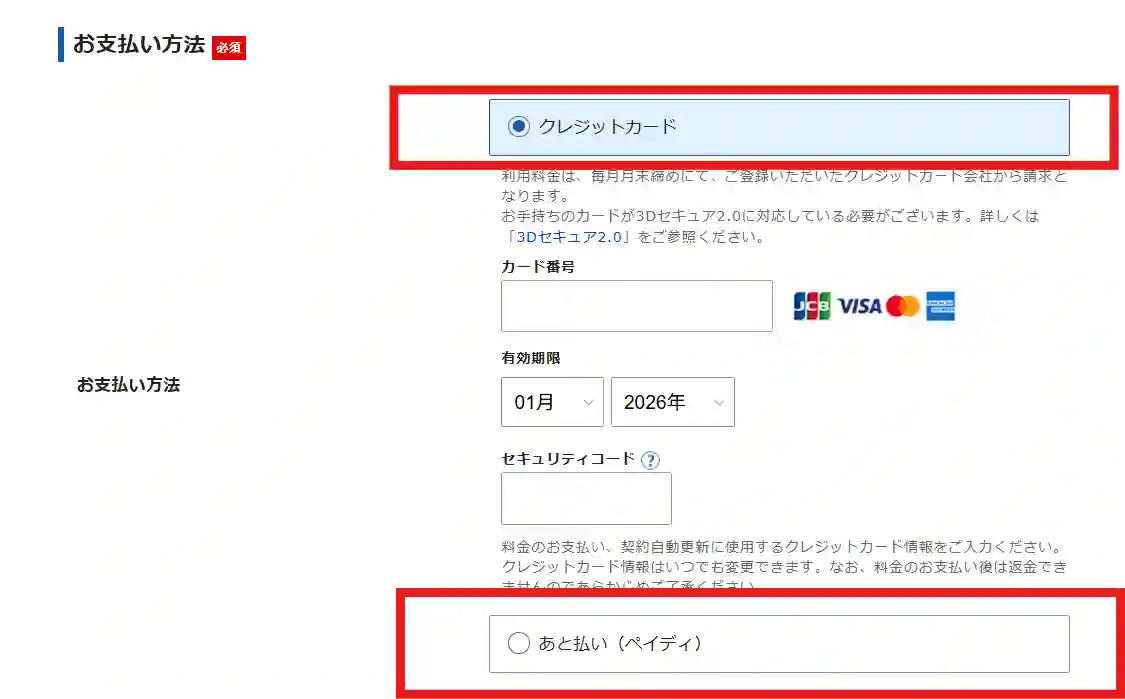Select the クレジットカード radio button

[x=519, y=127]
